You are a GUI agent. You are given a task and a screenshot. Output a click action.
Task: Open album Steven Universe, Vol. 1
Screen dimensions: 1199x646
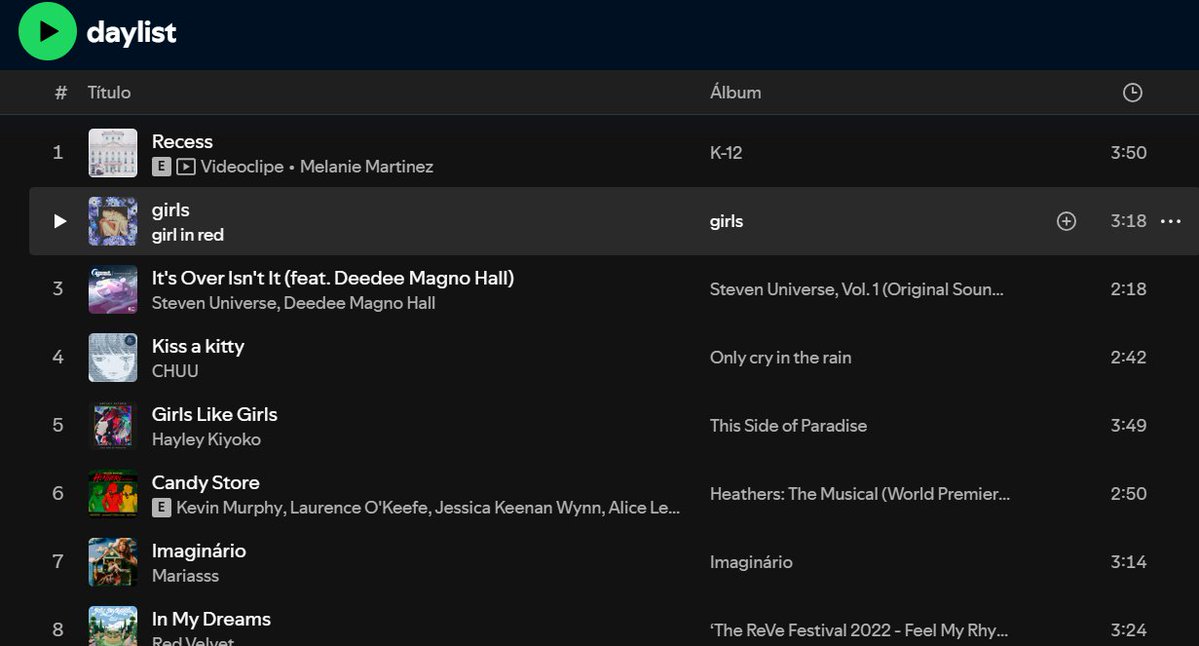856,289
